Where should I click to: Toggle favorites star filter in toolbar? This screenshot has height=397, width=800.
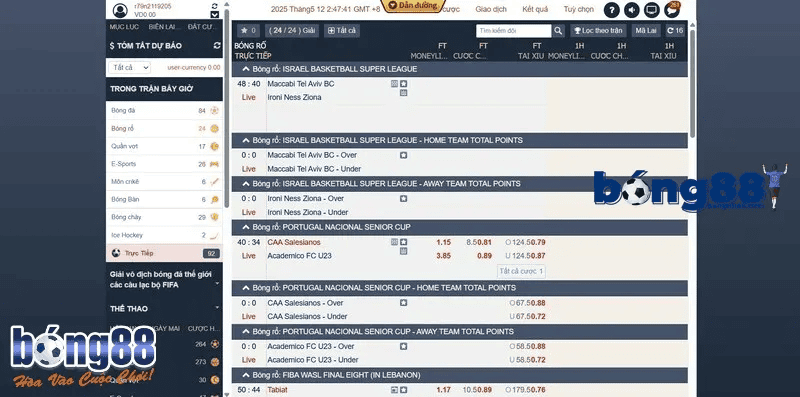tap(248, 31)
